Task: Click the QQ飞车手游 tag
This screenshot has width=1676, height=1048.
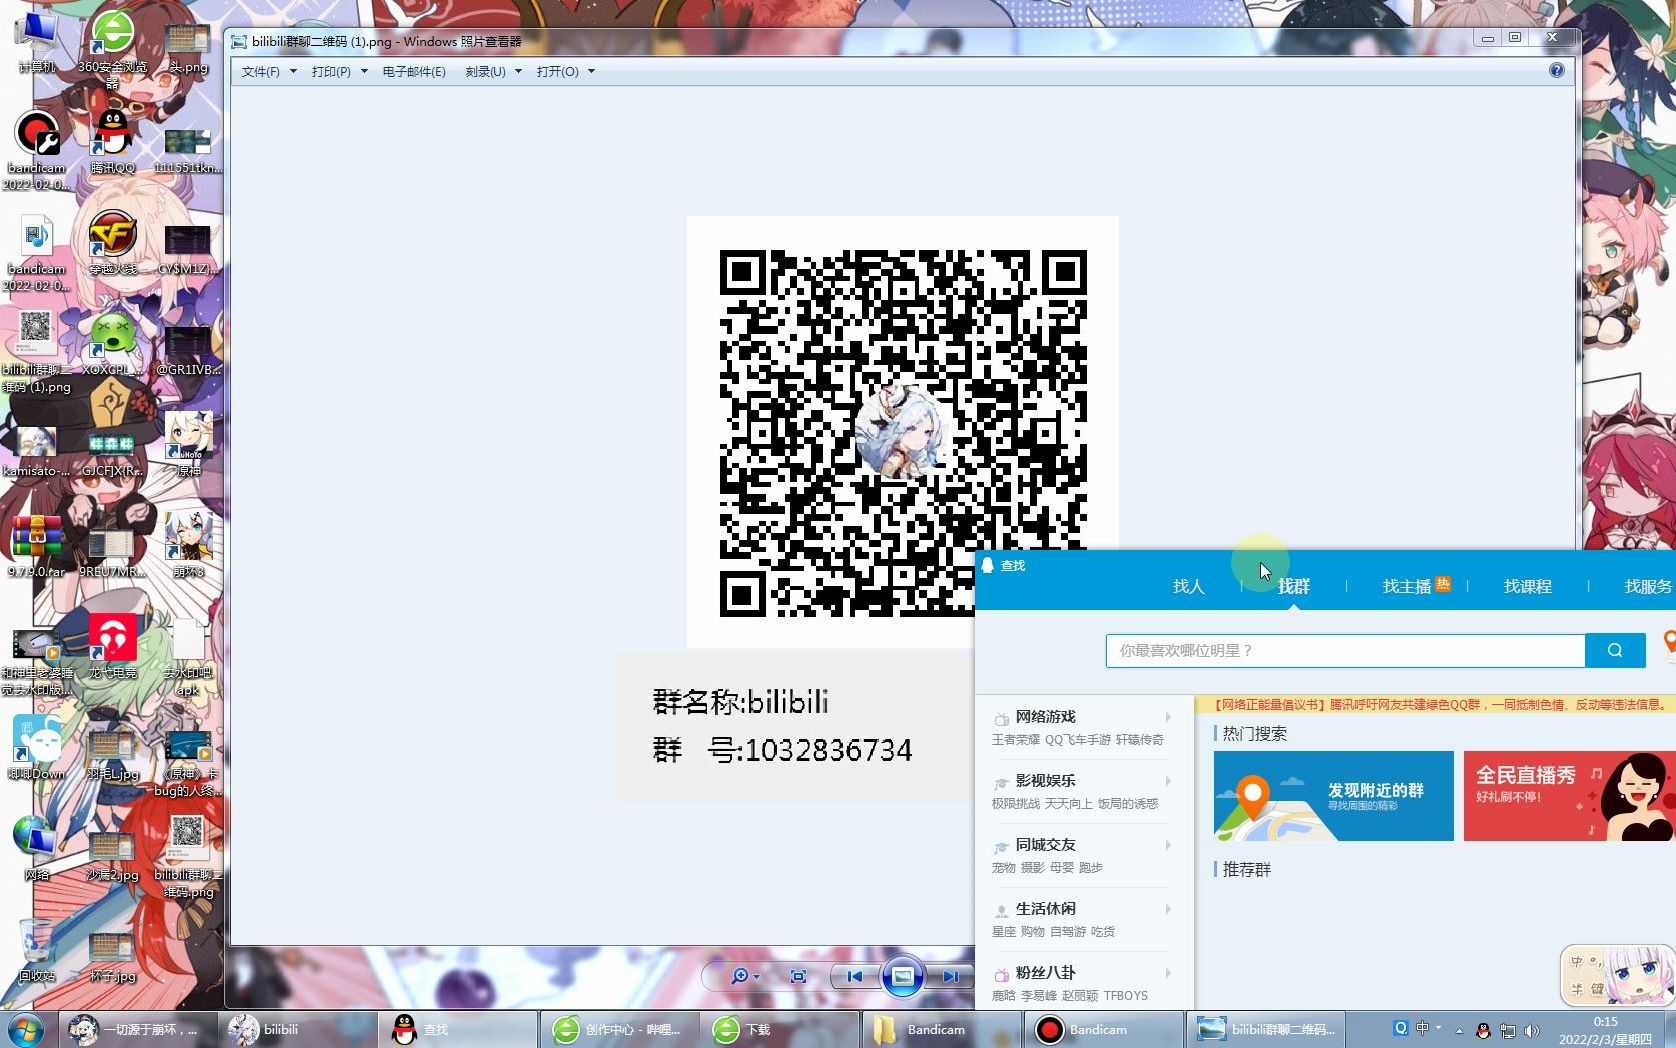Action: coord(1078,740)
